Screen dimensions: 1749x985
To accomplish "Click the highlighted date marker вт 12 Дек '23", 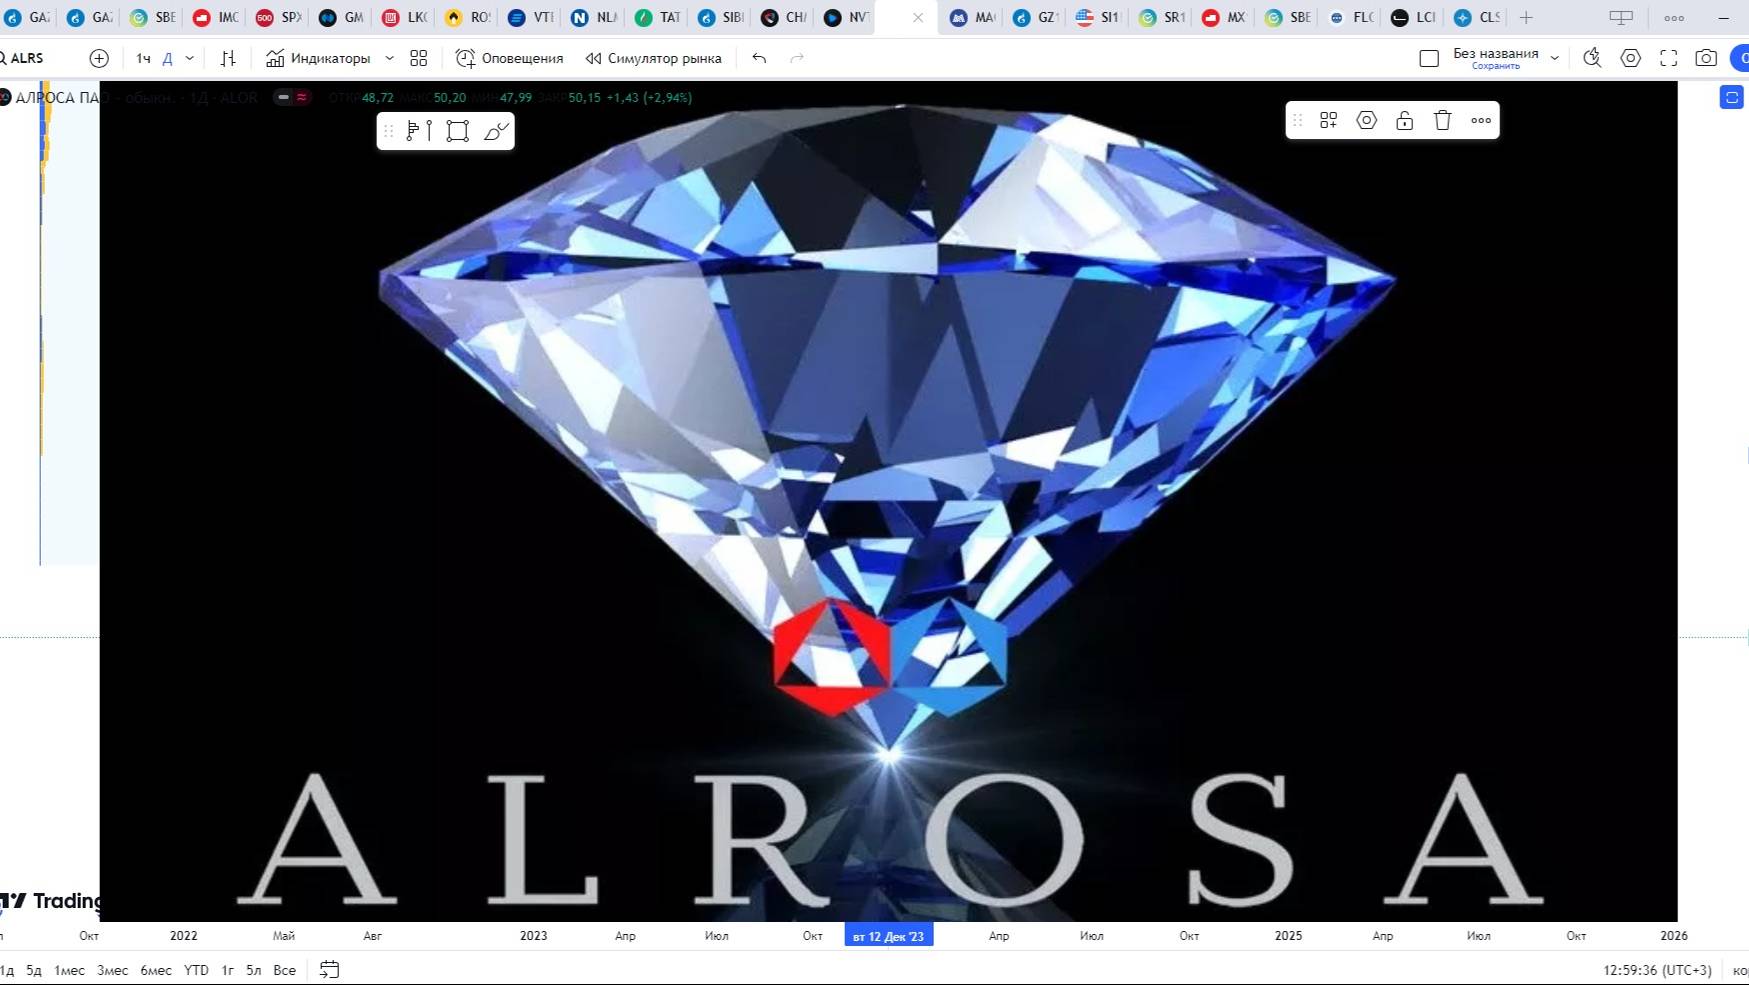I will [x=889, y=936].
